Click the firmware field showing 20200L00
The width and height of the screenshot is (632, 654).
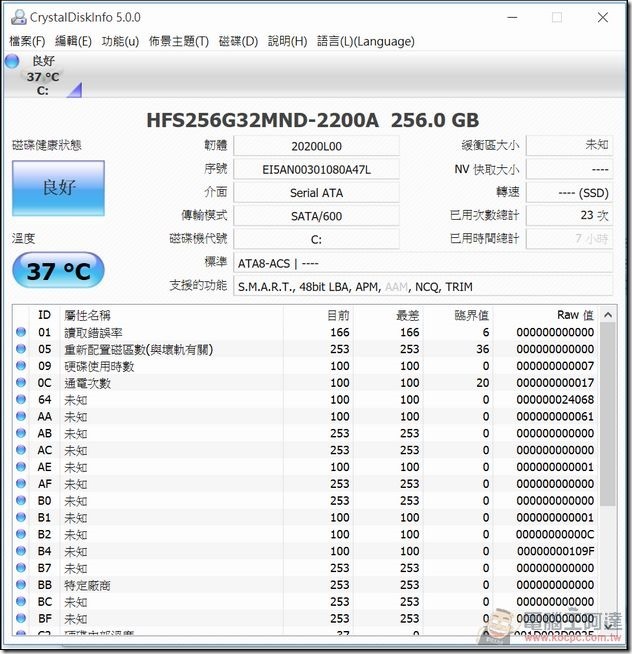click(316, 146)
